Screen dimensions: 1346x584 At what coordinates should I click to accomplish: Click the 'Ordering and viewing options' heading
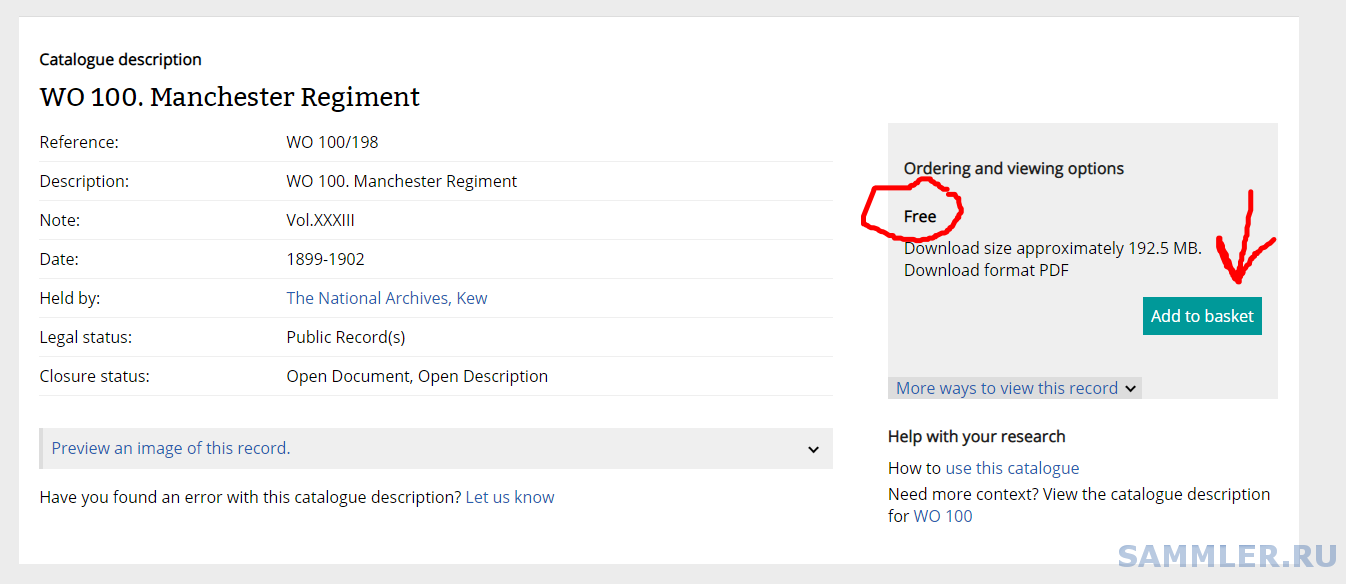tap(1013, 168)
